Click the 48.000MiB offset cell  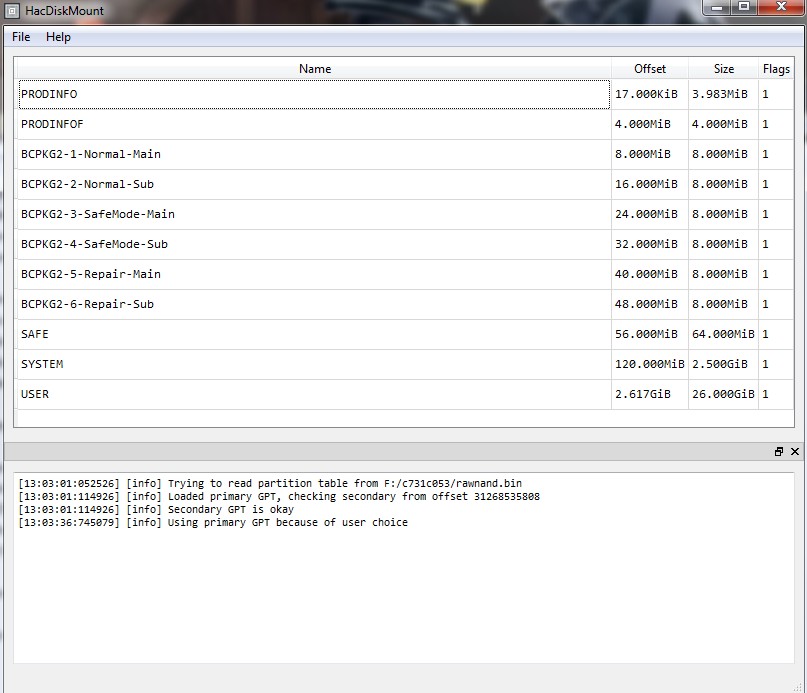(650, 304)
